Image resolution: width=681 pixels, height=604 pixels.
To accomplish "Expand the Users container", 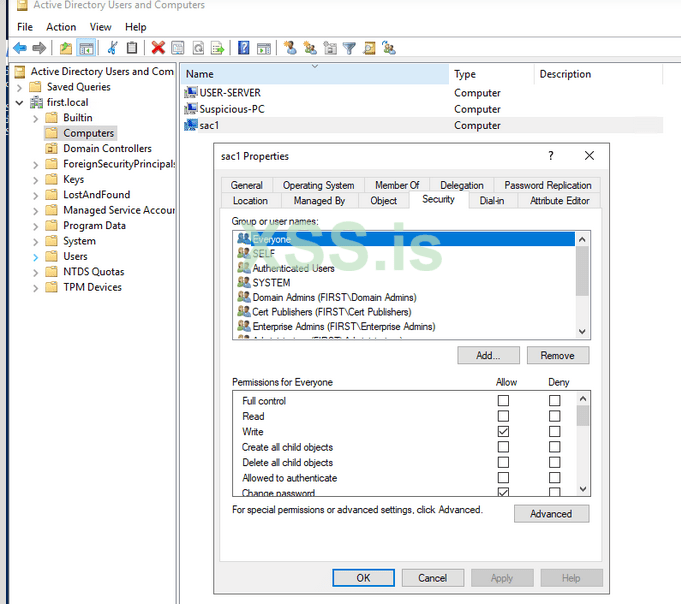I will 36,257.
